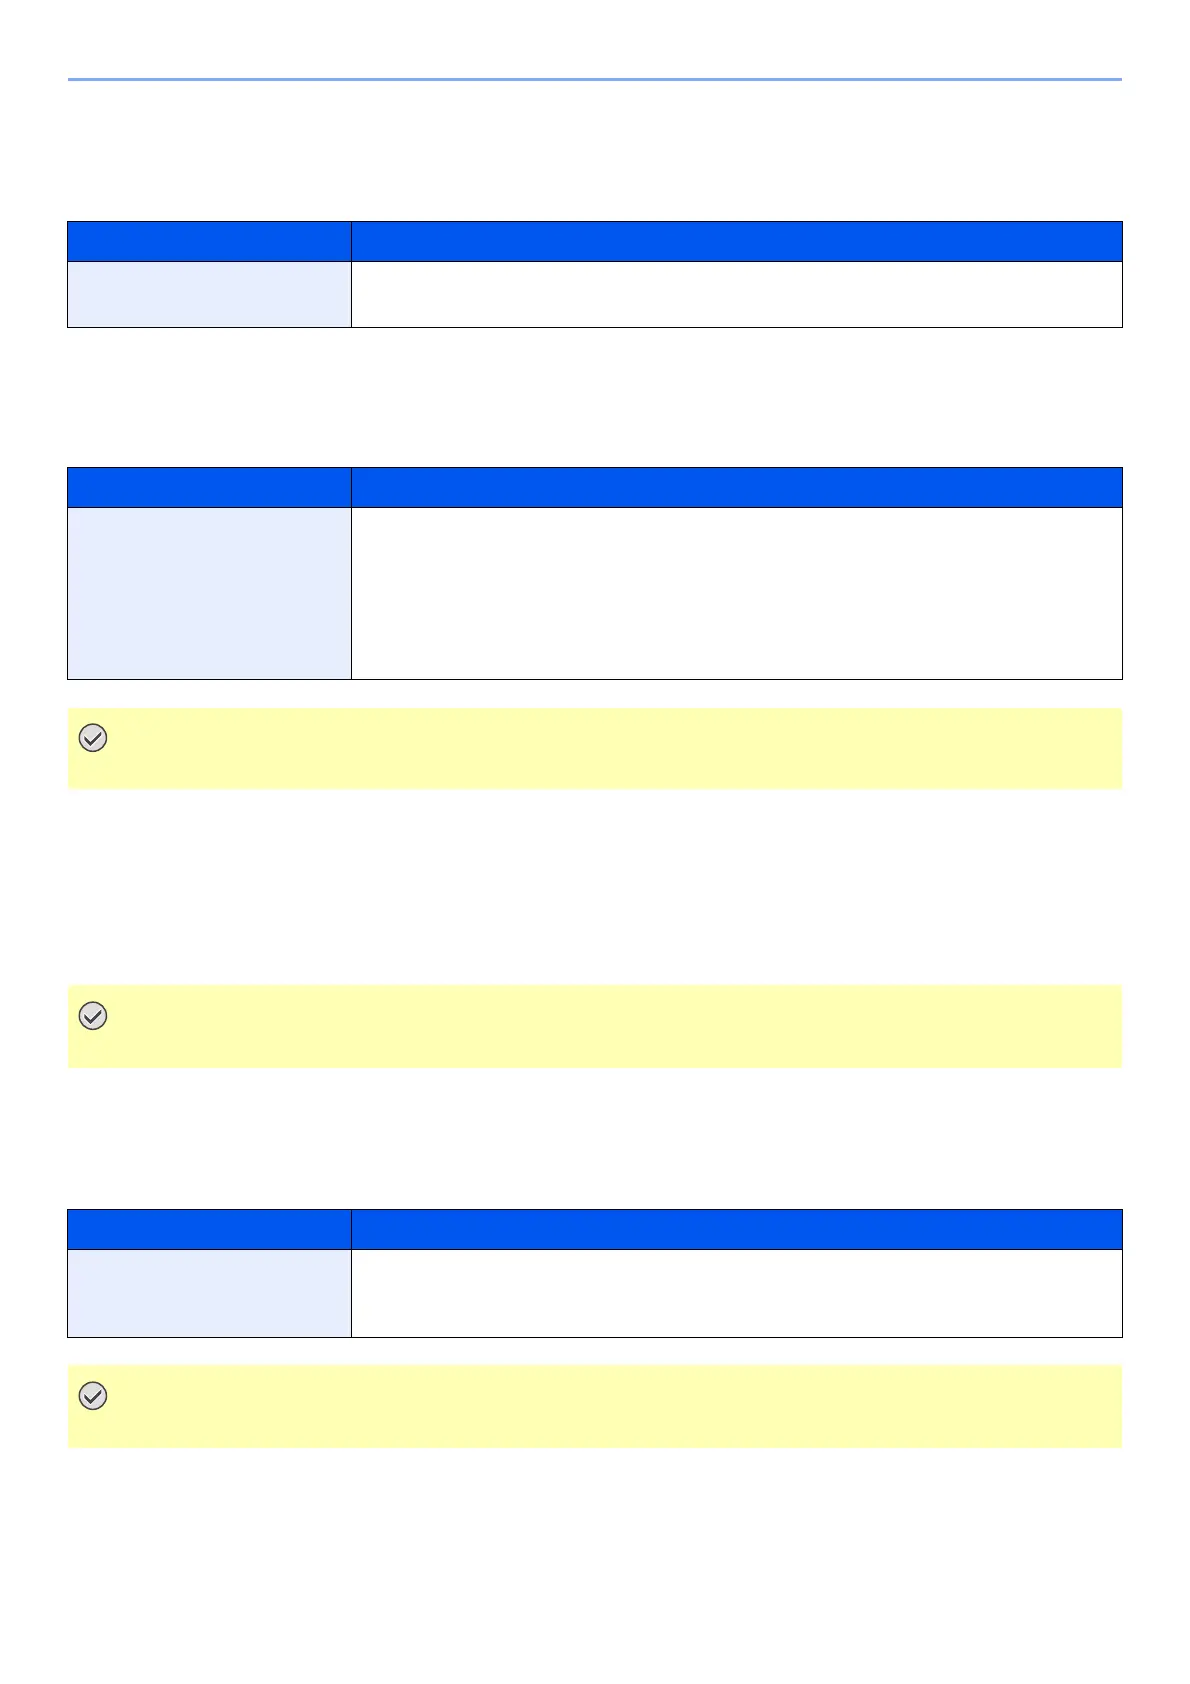
Task: Select the light-blue body cell of the middle table
Action: pos(209,593)
